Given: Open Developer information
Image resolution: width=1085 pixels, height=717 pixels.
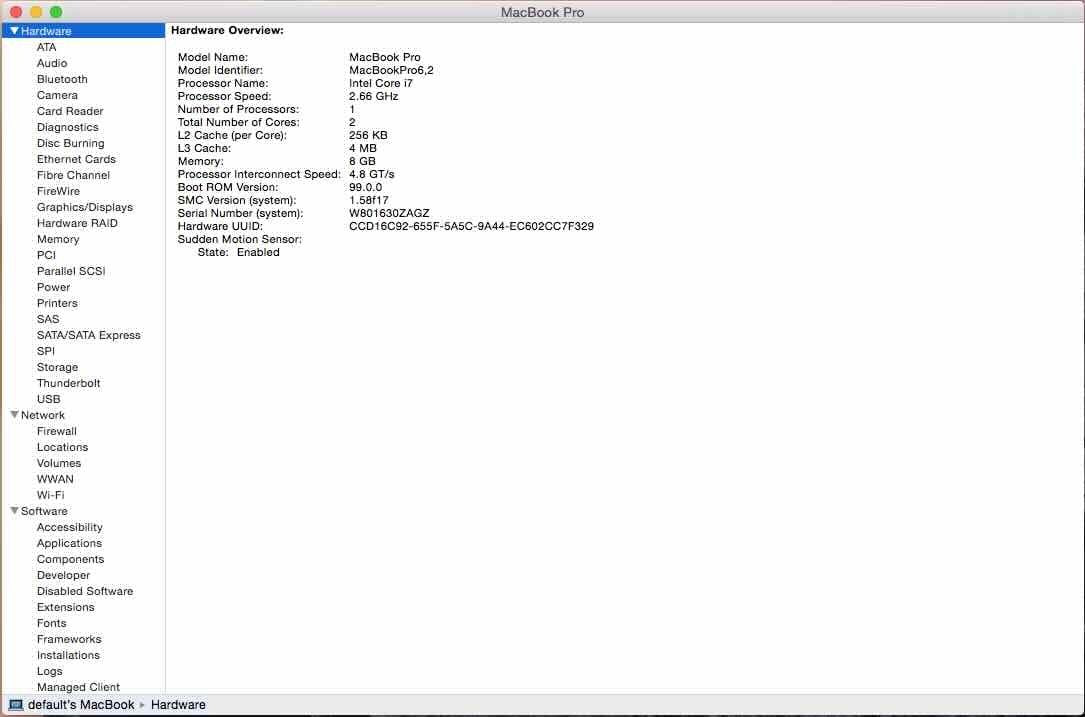Looking at the screenshot, I should tap(64, 575).
